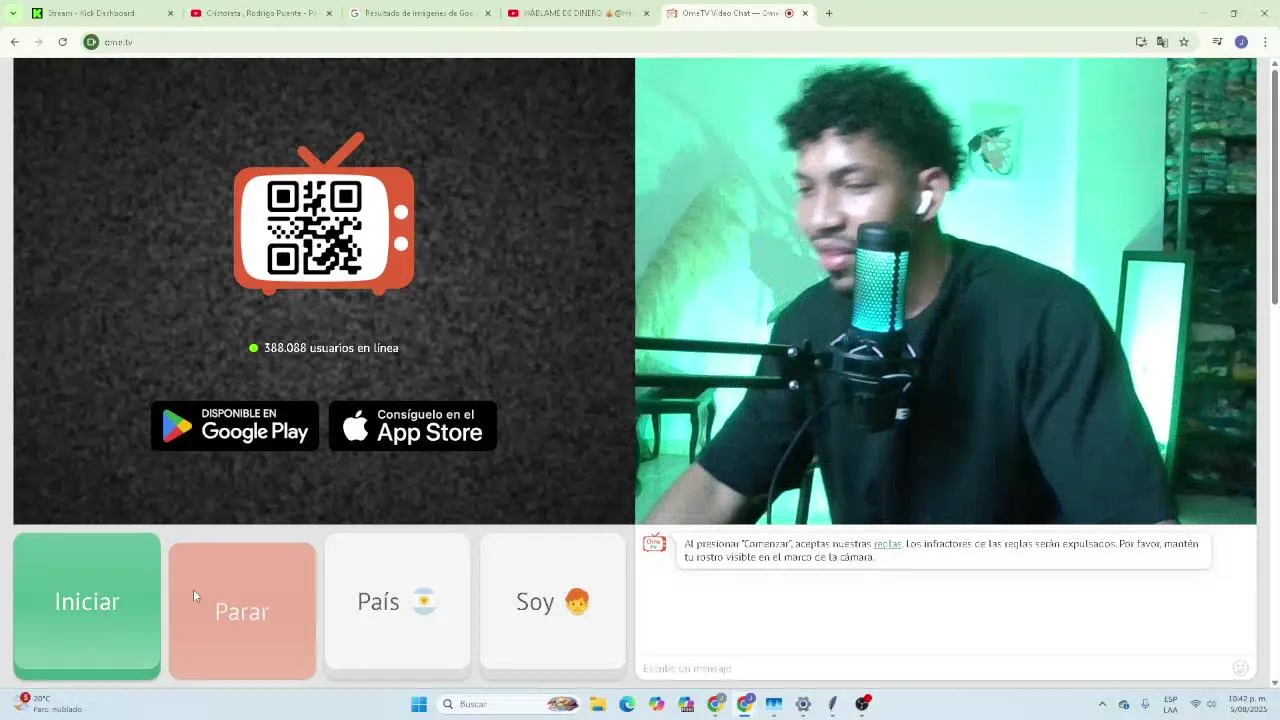
Task: Switch to the Cristorata, Rodrigo Puente YouTube tab
Action: pyautogui.click(x=260, y=13)
